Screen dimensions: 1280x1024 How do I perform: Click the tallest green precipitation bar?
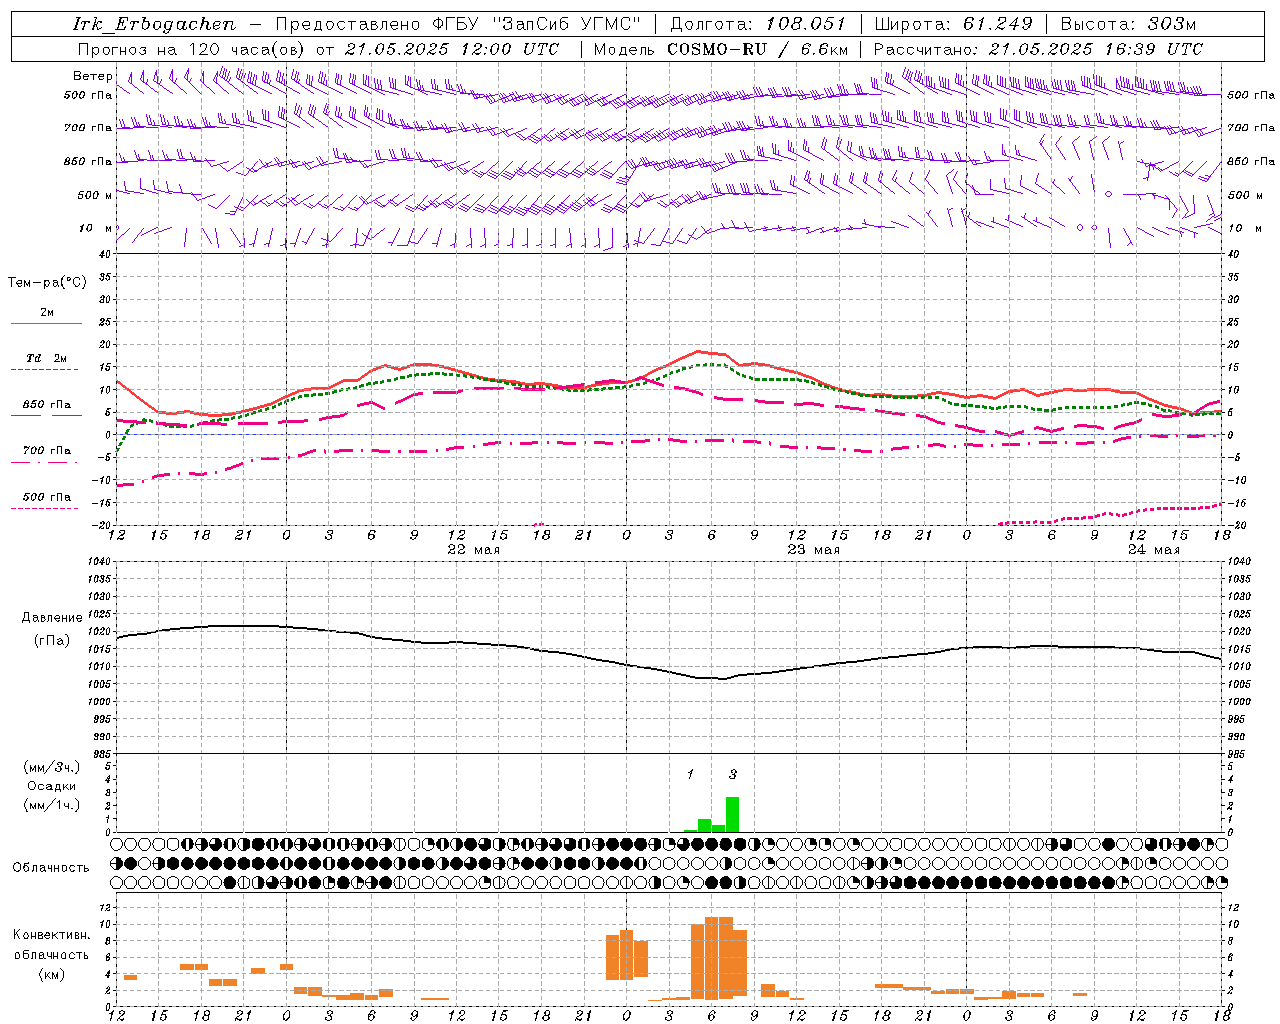[733, 814]
